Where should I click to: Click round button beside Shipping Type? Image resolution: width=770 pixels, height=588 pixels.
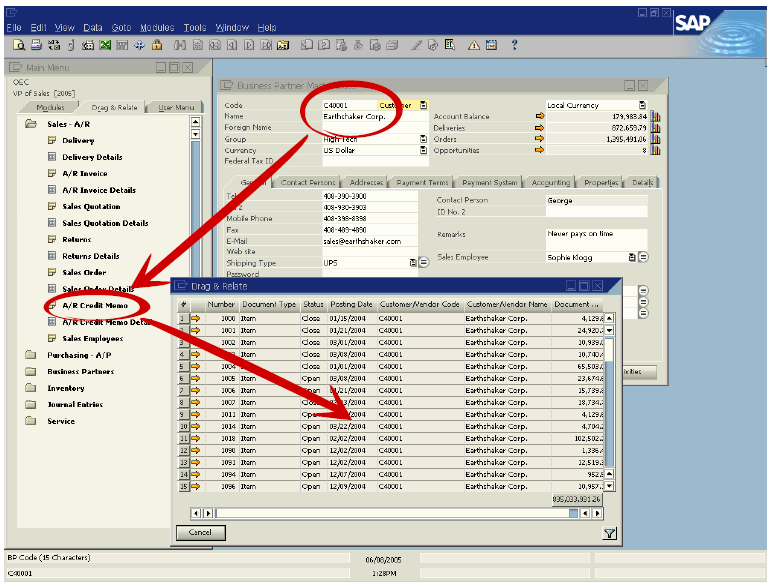click(x=424, y=263)
